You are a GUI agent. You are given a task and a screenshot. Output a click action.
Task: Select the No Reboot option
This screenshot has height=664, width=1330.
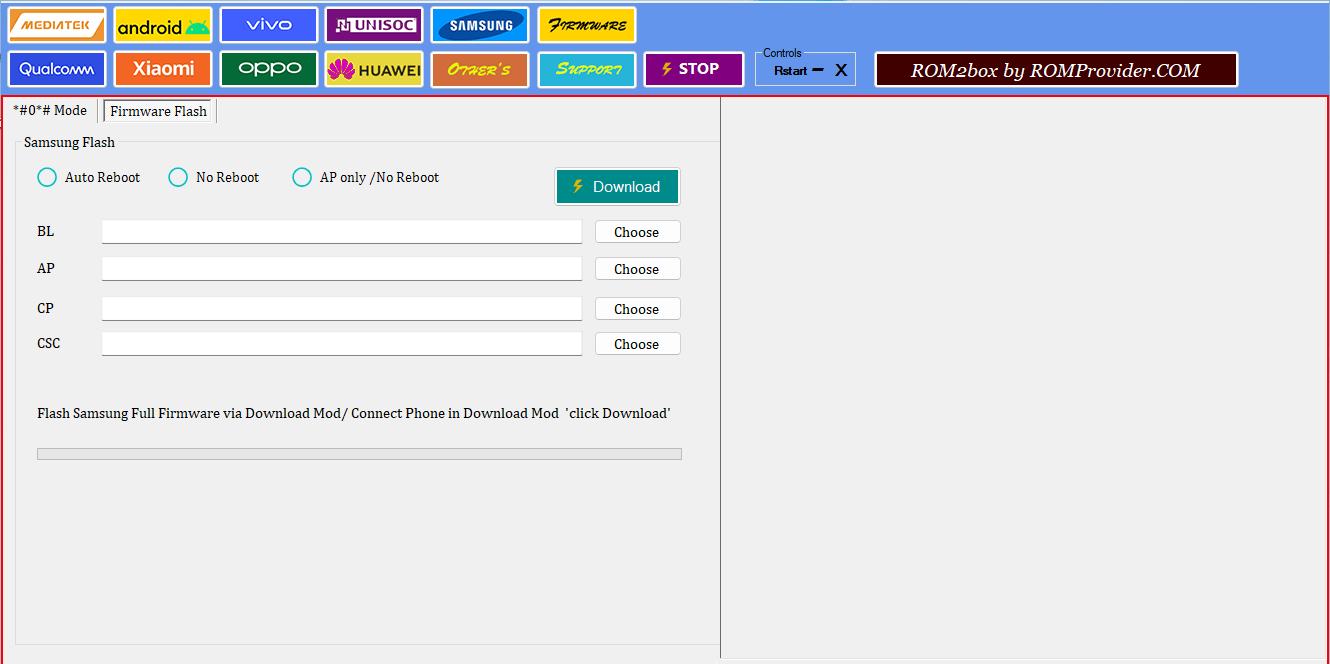[177, 176]
